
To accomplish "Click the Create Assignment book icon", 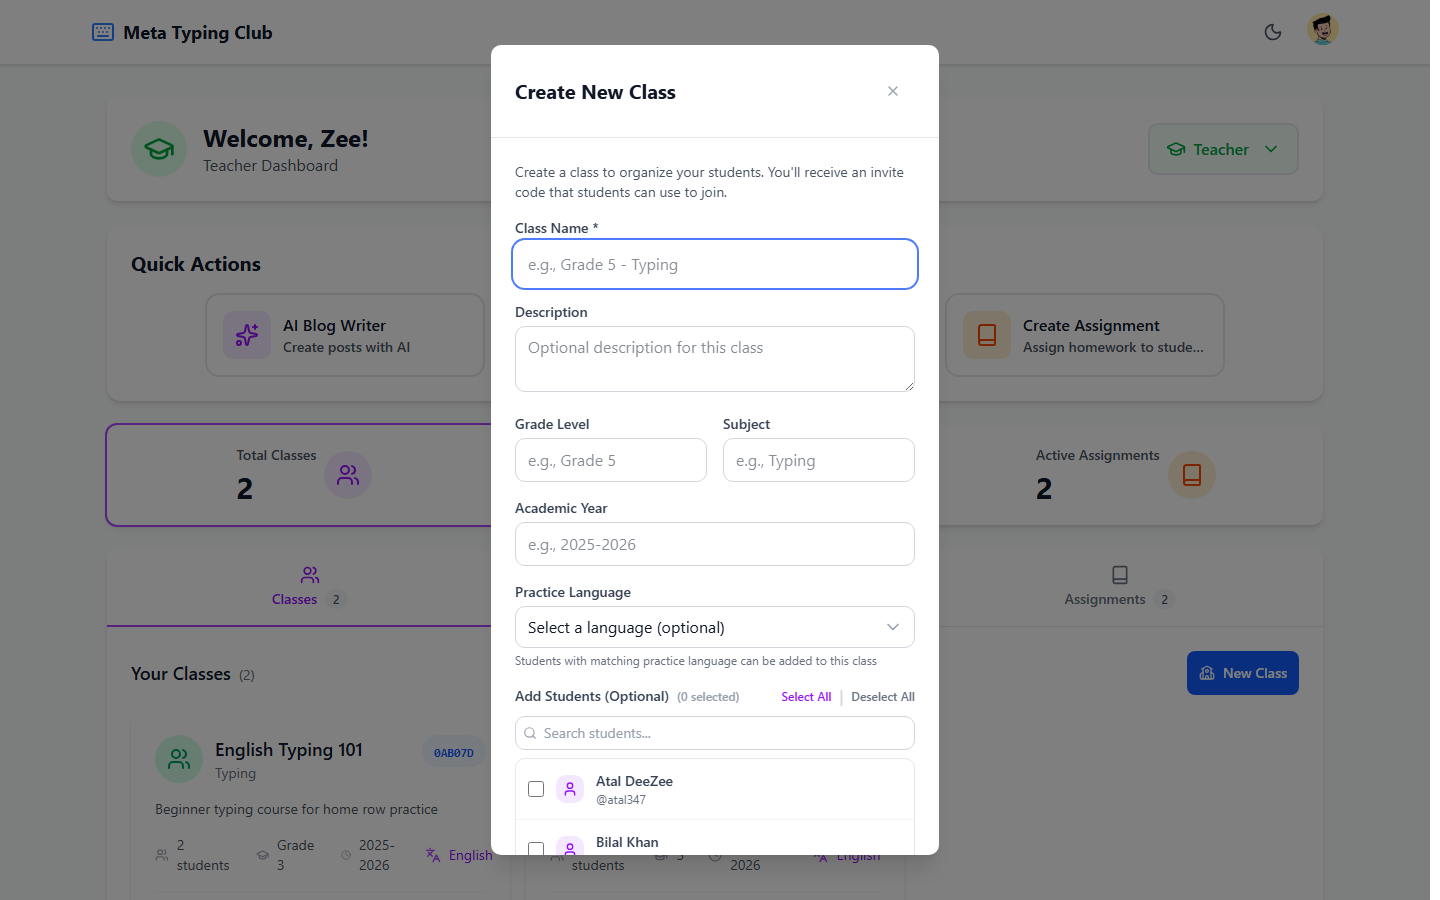I will point(987,335).
